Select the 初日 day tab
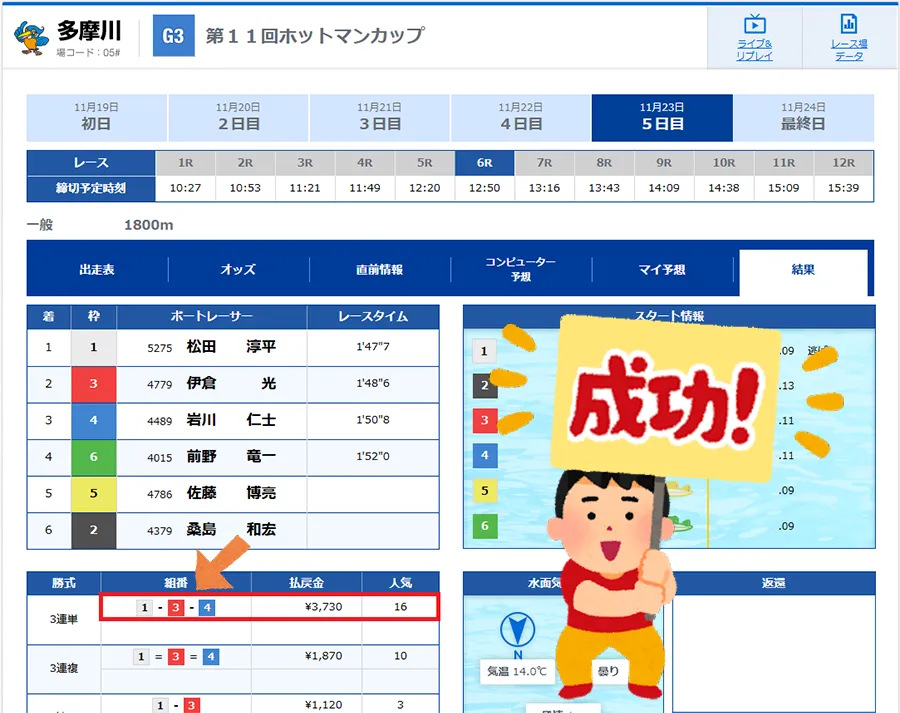Screen dimensions: 900x713 click(x=96, y=118)
